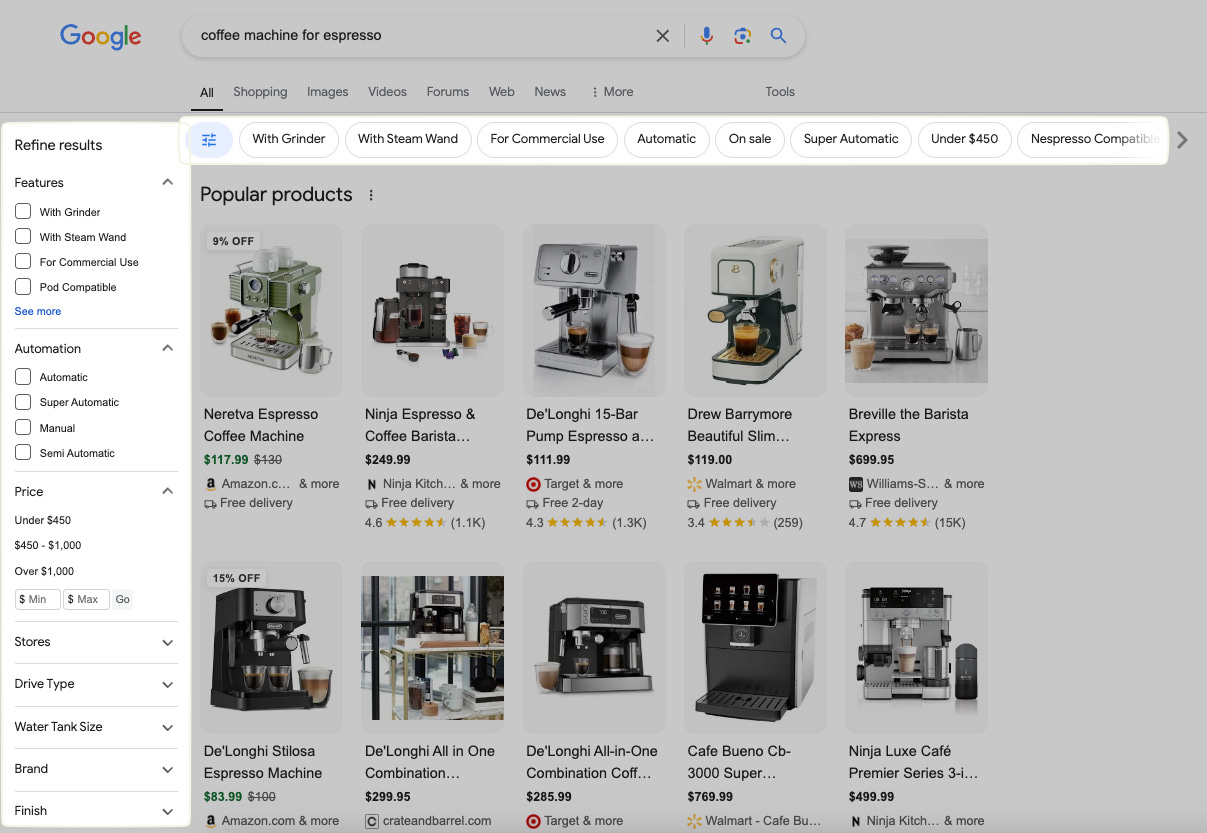Viewport: 1207px width, 833px height.
Task: Click the Target icon under De'Longhi 15-Bar
Action: click(533, 484)
